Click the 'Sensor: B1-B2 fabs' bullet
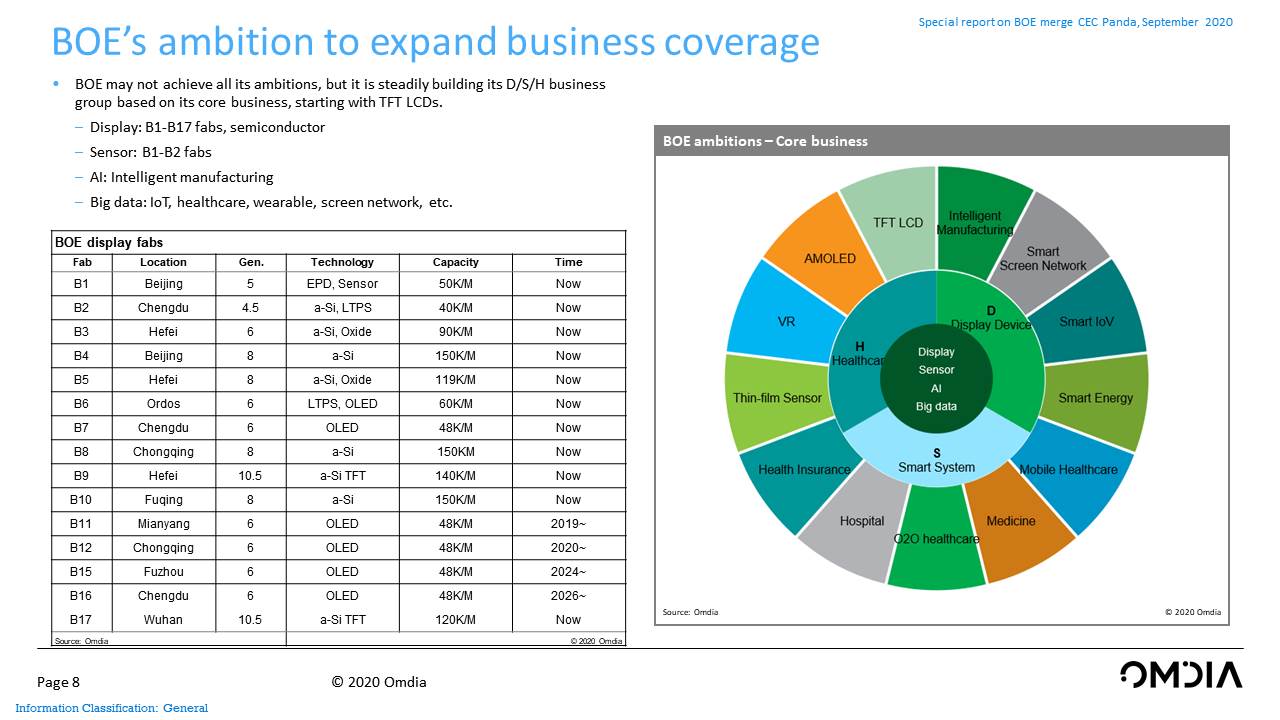The width and height of the screenshot is (1280, 720). point(150,153)
